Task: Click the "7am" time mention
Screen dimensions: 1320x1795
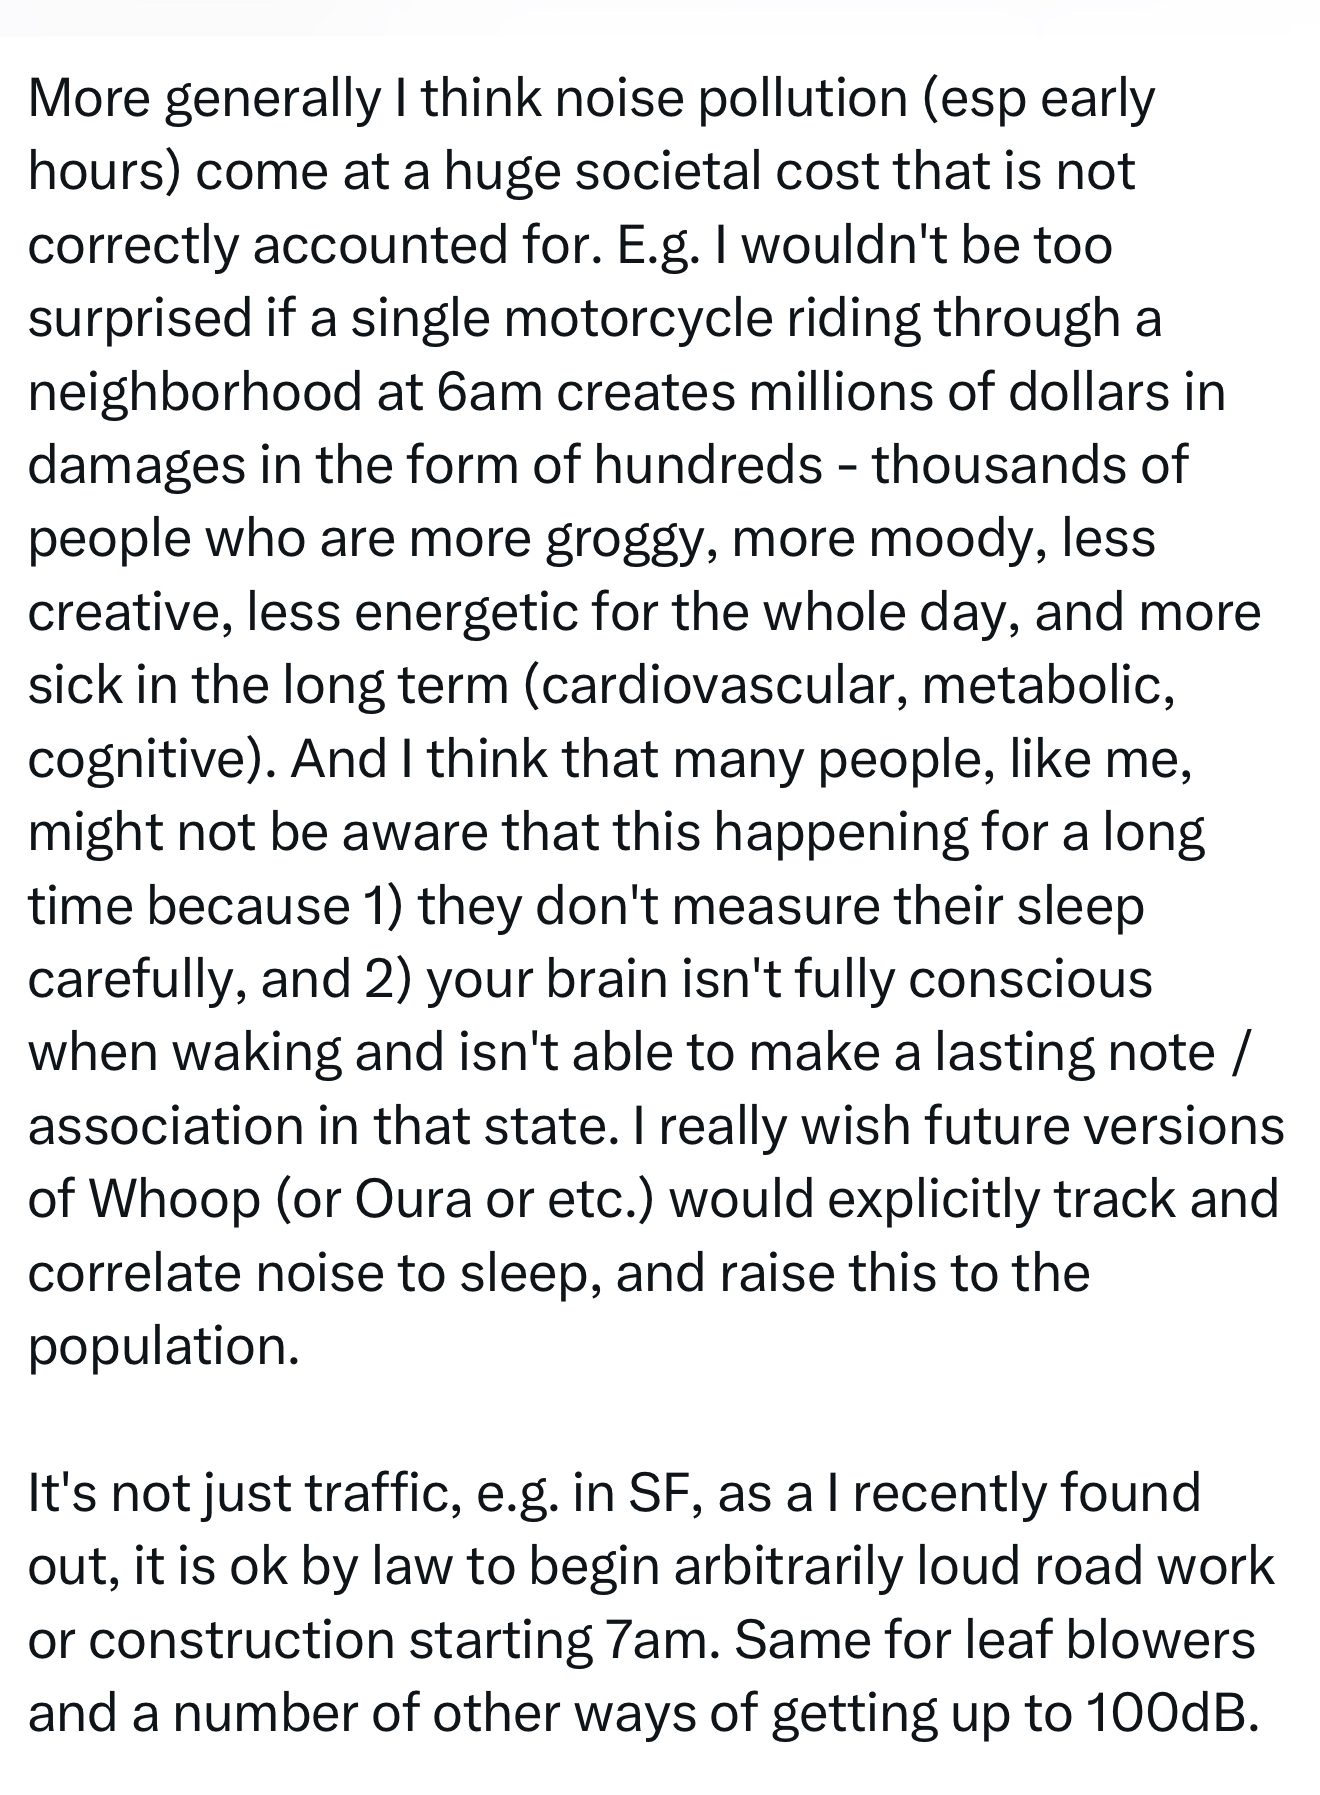Action: pyautogui.click(x=659, y=1640)
